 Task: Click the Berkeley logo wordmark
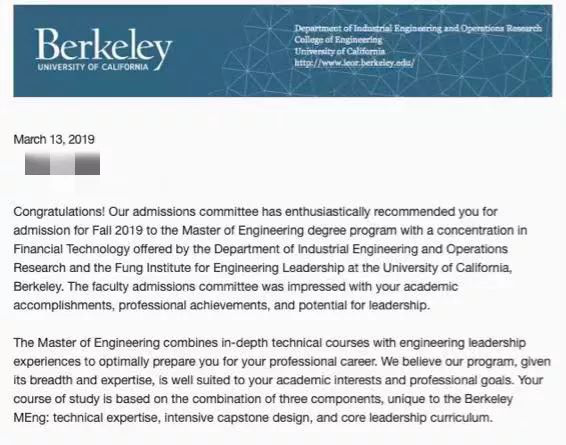tap(104, 46)
